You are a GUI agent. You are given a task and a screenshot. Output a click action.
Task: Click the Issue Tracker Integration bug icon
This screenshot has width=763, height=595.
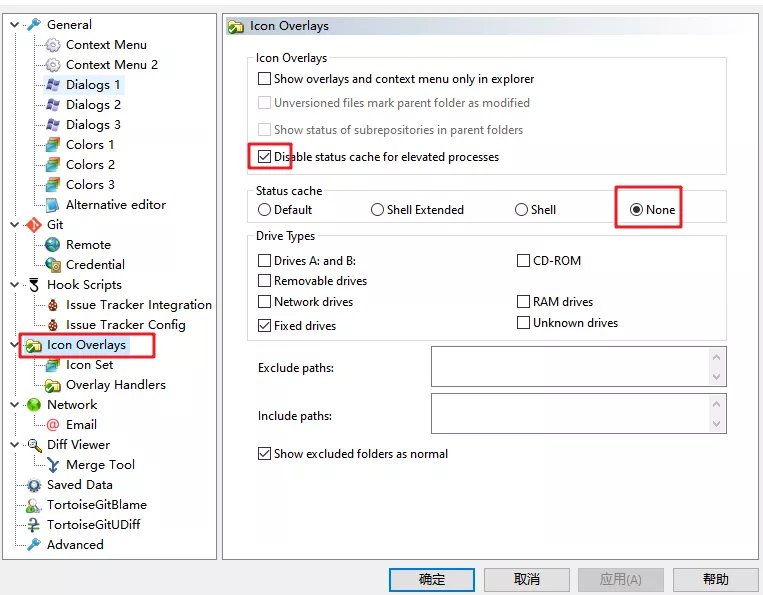(53, 305)
